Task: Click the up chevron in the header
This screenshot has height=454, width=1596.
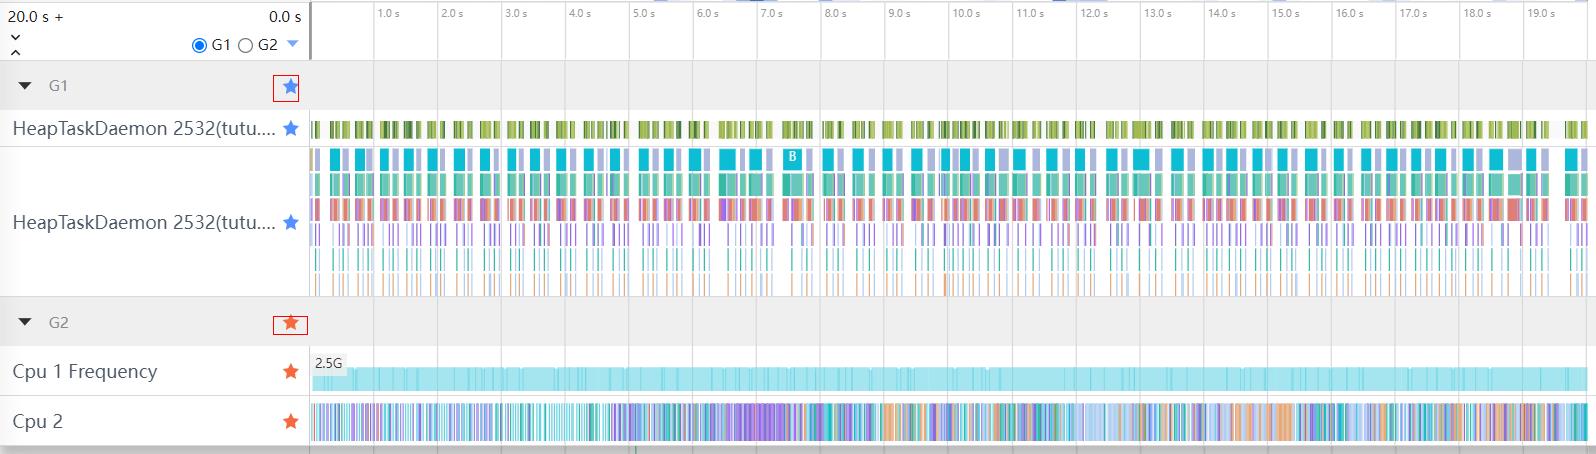Action: [15, 52]
